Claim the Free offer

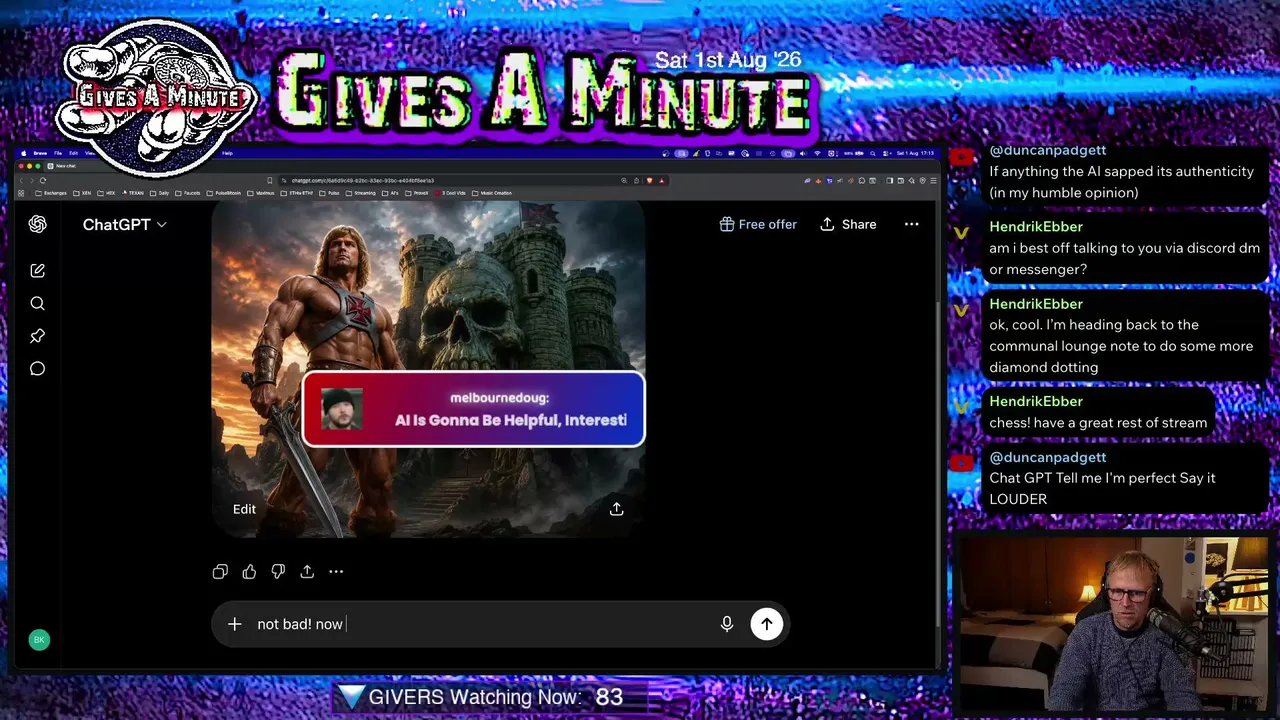[x=758, y=224]
